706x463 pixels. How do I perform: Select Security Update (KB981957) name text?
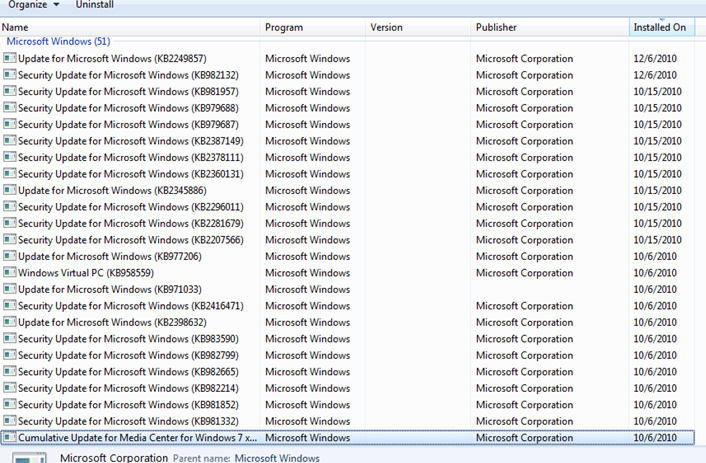pos(128,91)
